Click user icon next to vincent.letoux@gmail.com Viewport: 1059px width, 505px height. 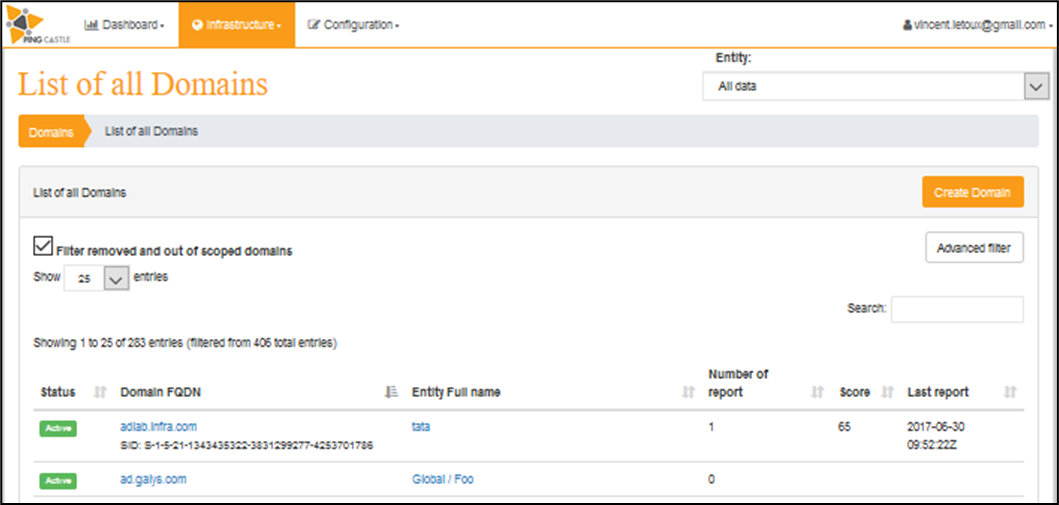click(x=907, y=25)
